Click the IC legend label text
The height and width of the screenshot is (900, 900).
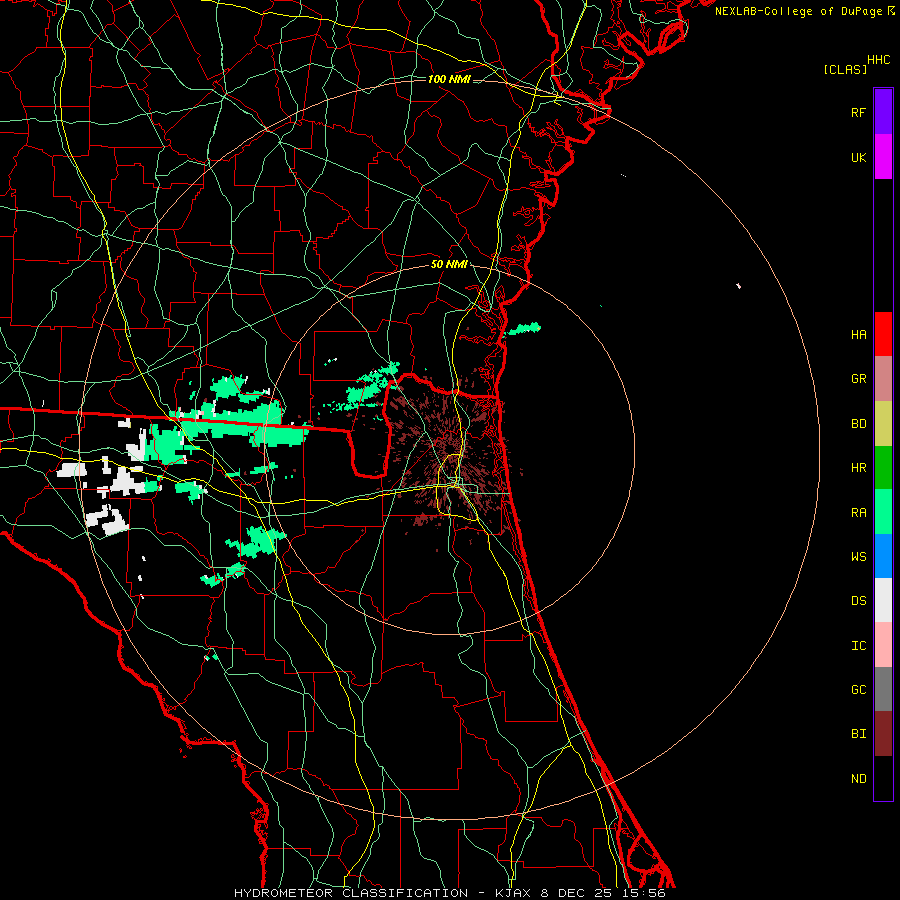[x=858, y=645]
